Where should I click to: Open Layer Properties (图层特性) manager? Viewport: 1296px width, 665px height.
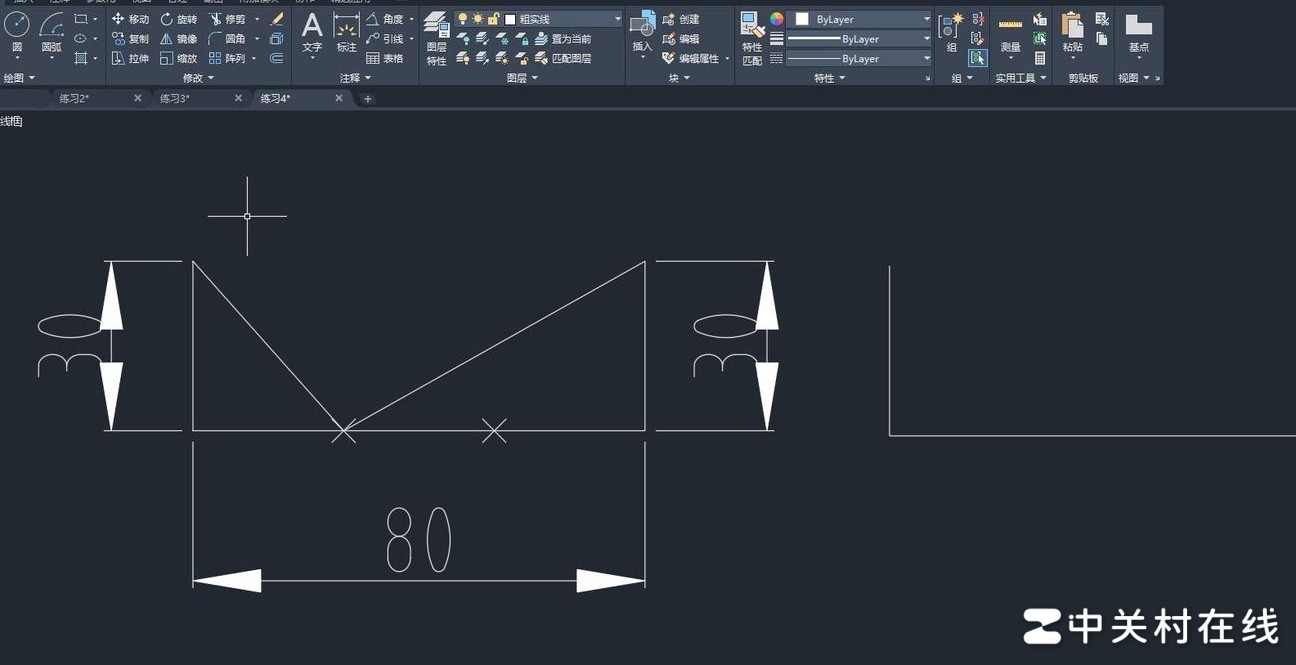click(436, 38)
